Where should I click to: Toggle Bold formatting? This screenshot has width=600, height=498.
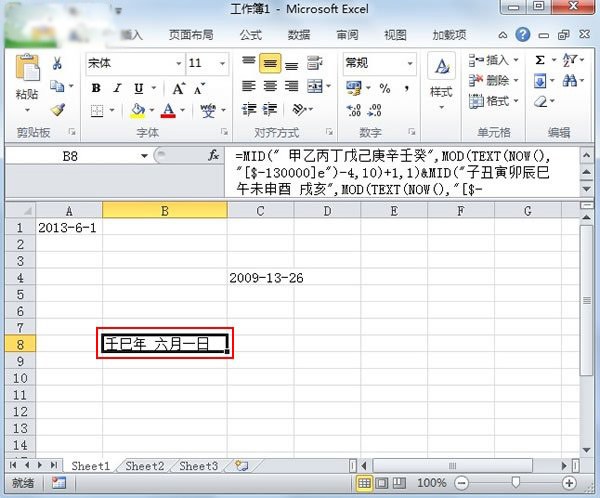tap(96, 88)
